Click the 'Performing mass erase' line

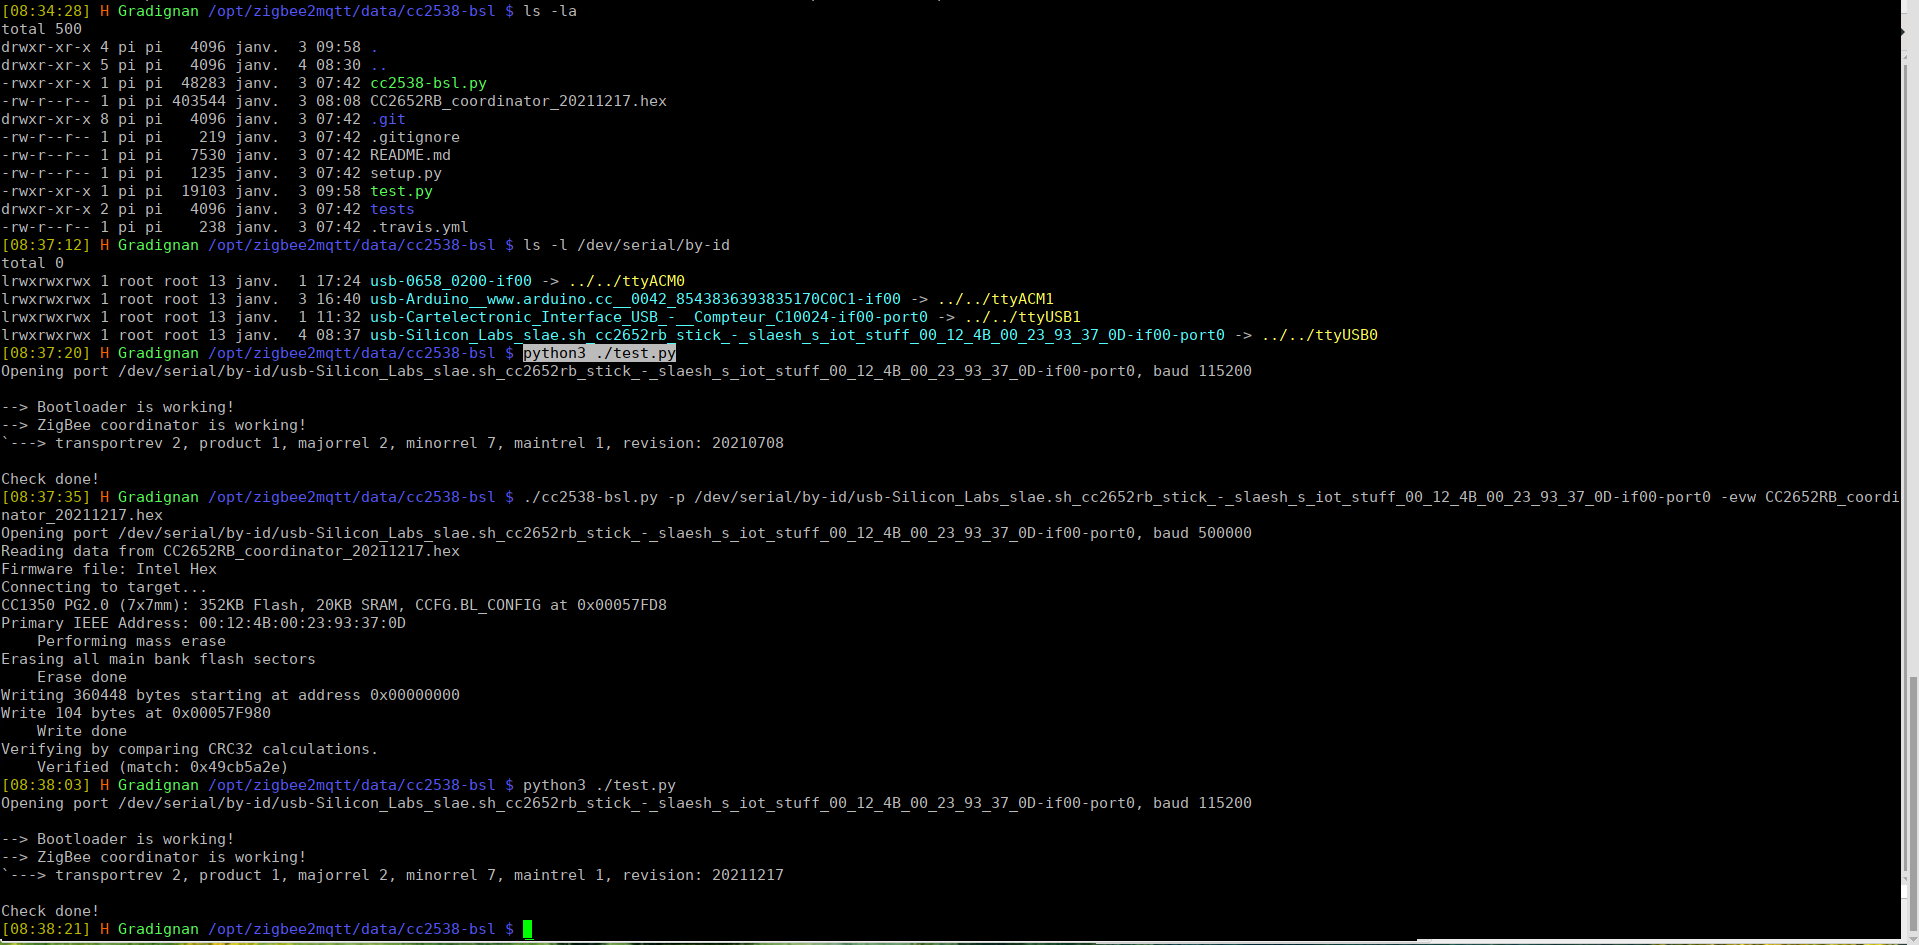(x=131, y=641)
